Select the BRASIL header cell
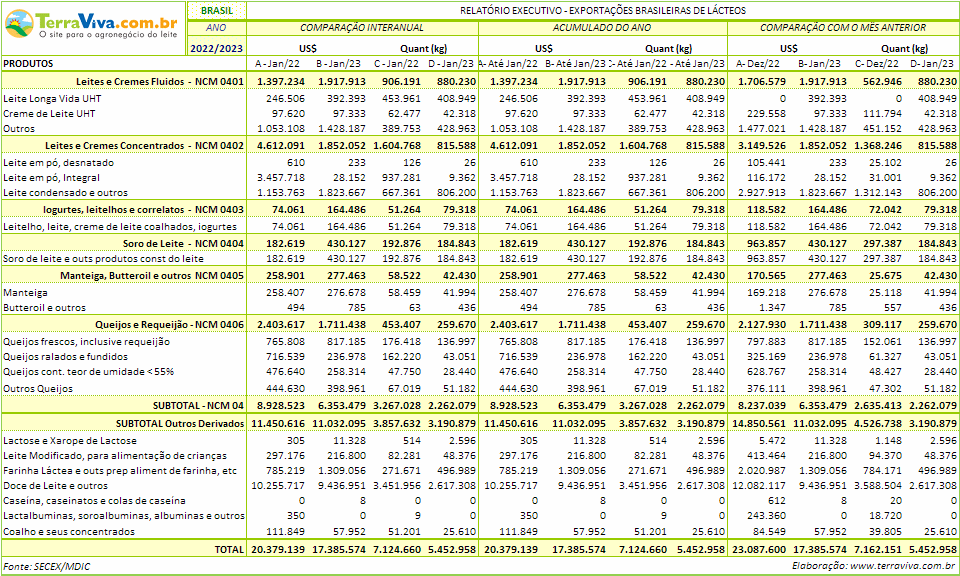 (x=216, y=9)
